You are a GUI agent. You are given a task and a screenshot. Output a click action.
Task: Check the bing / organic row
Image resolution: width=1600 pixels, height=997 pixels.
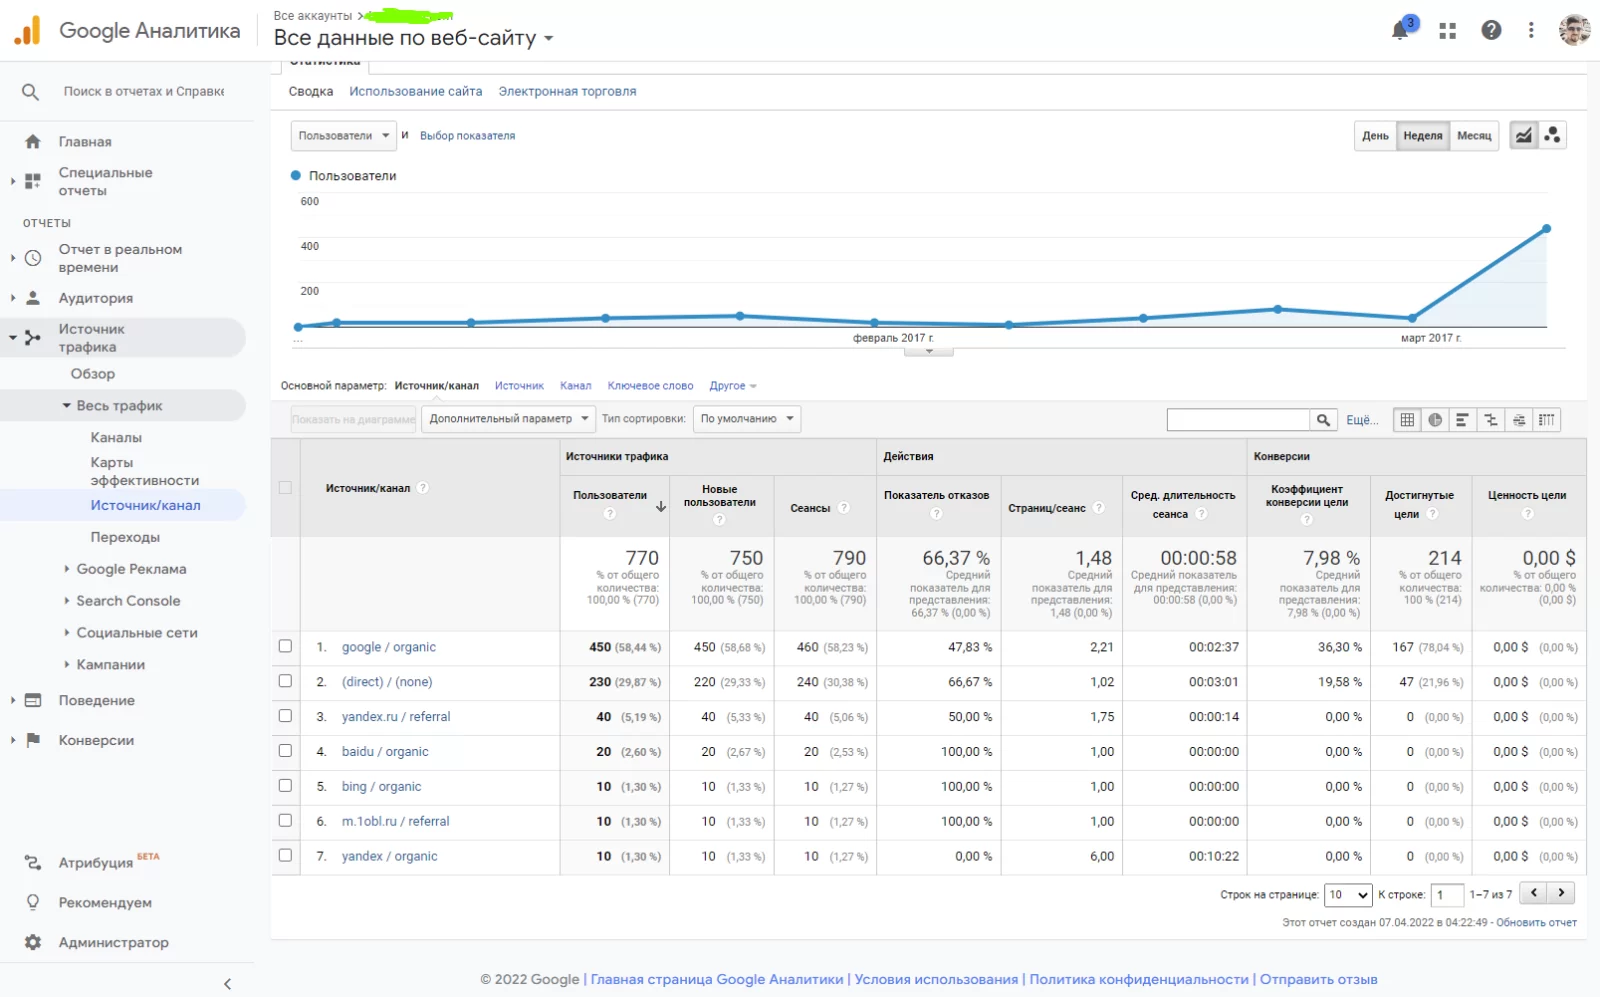click(x=285, y=786)
